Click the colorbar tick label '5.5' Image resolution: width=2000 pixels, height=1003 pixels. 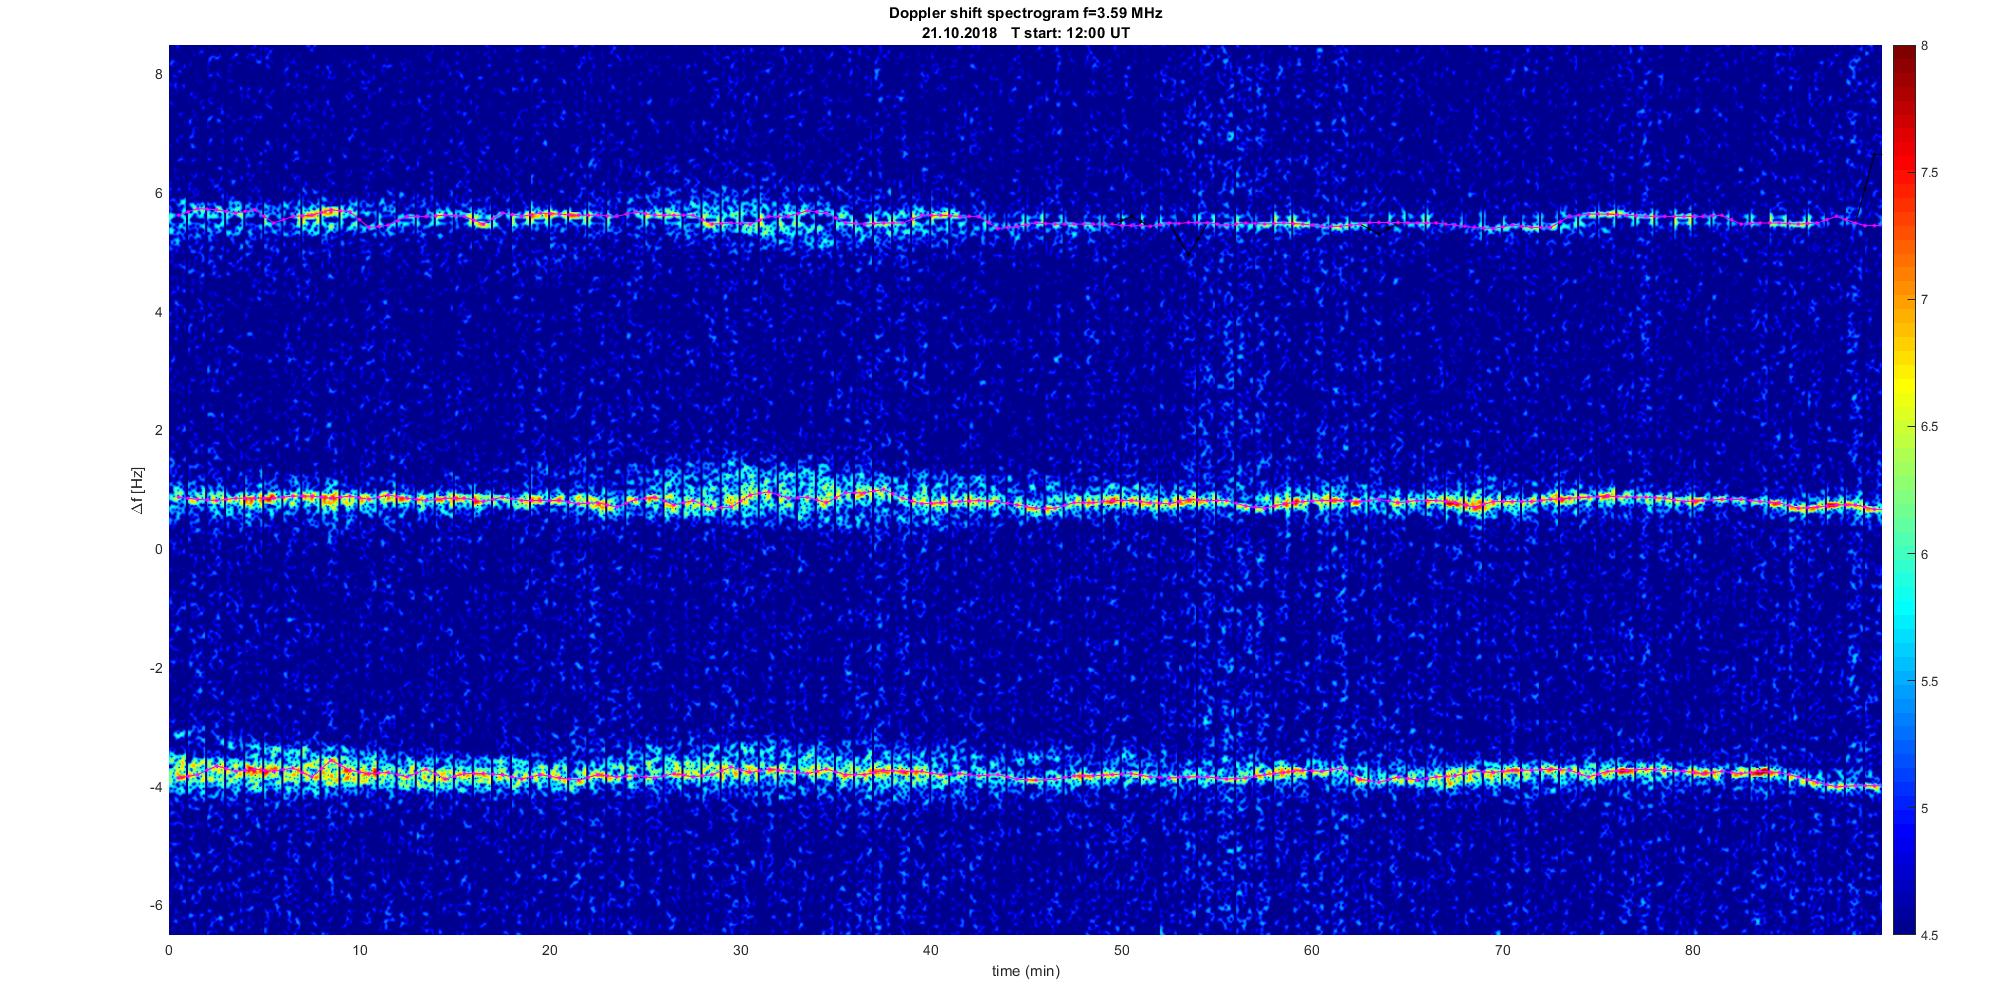[x=1929, y=682]
